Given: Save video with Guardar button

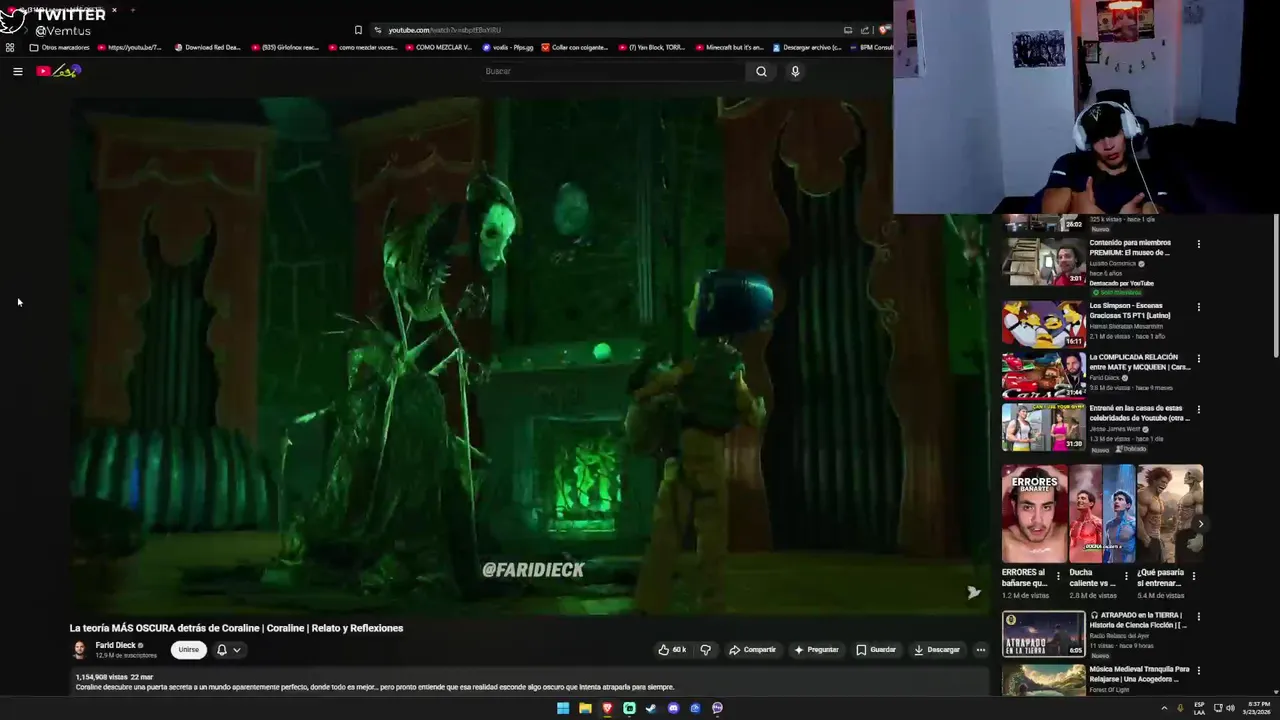Looking at the screenshot, I should click(876, 650).
